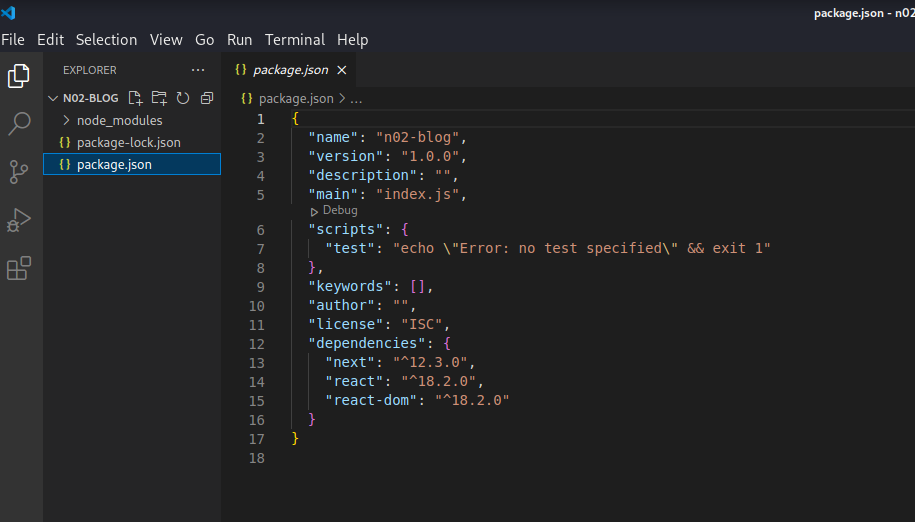Click the "index.js" main value
The width and height of the screenshot is (915, 522).
coord(417,194)
